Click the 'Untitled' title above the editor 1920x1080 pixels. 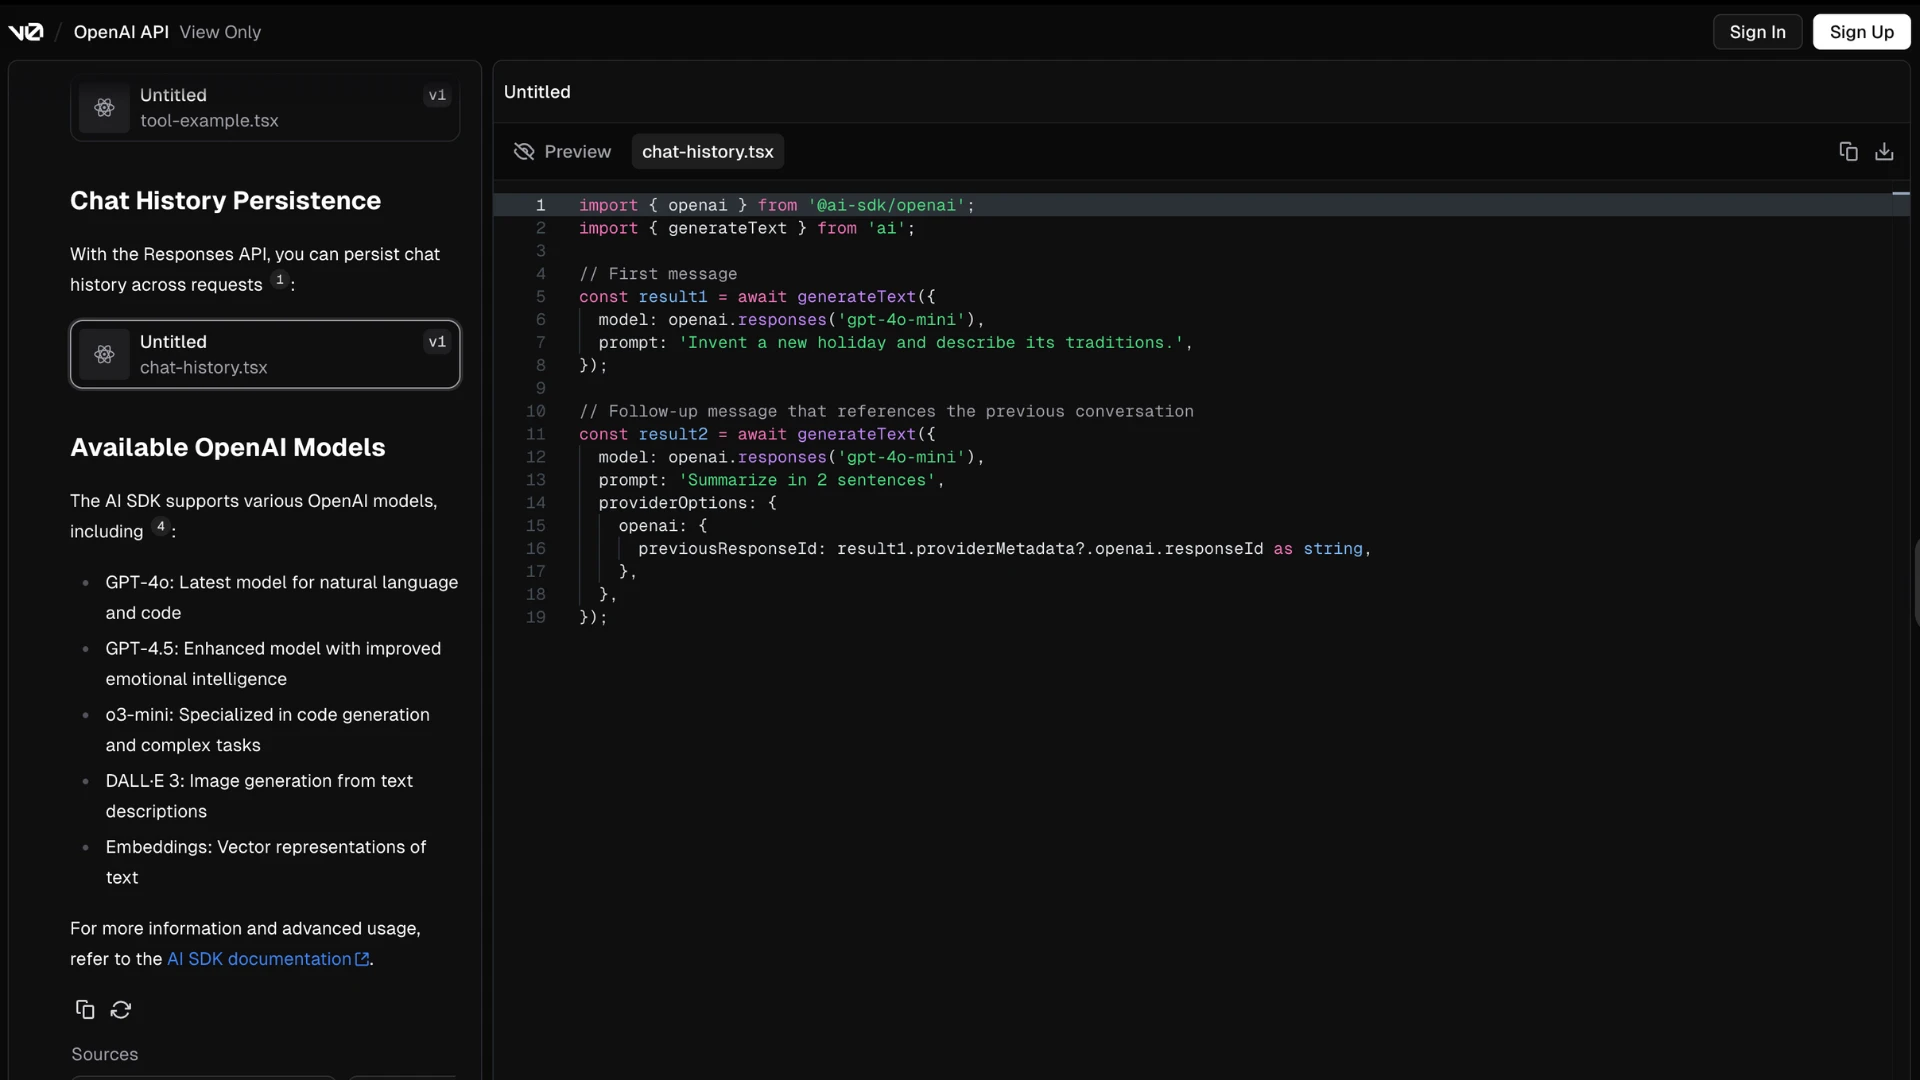pyautogui.click(x=537, y=92)
